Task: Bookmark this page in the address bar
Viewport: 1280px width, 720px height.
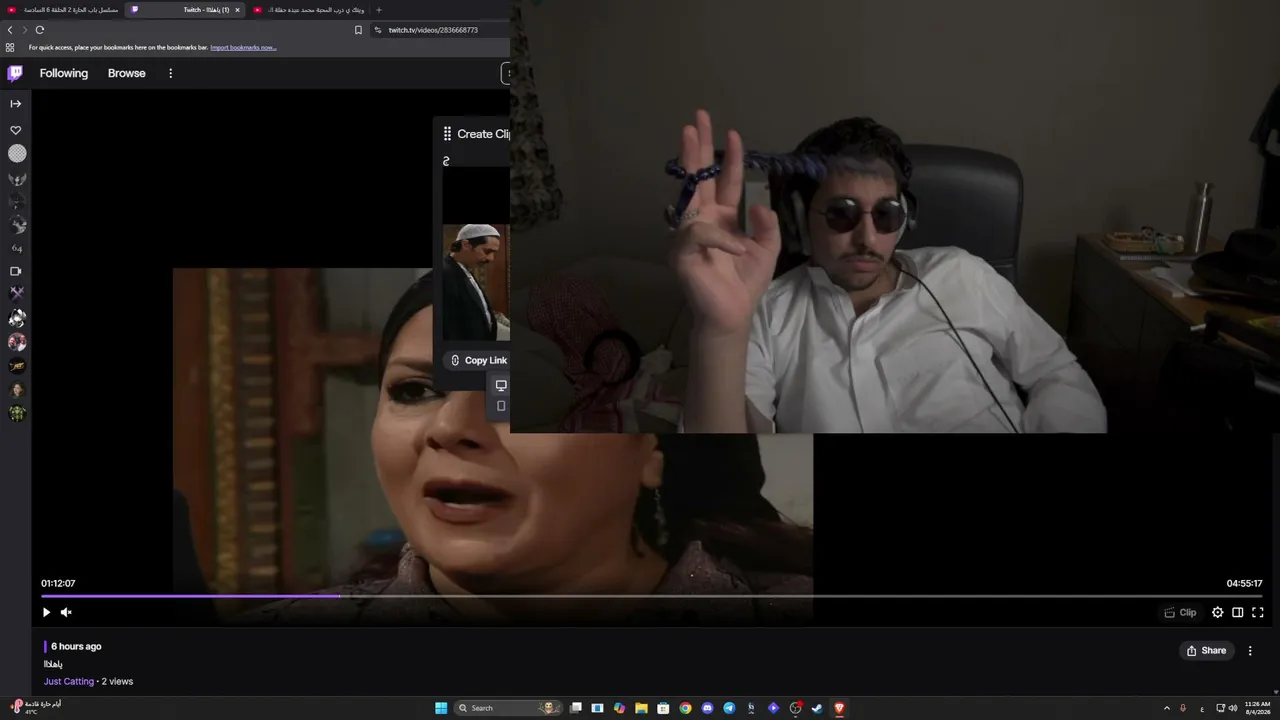Action: [358, 30]
